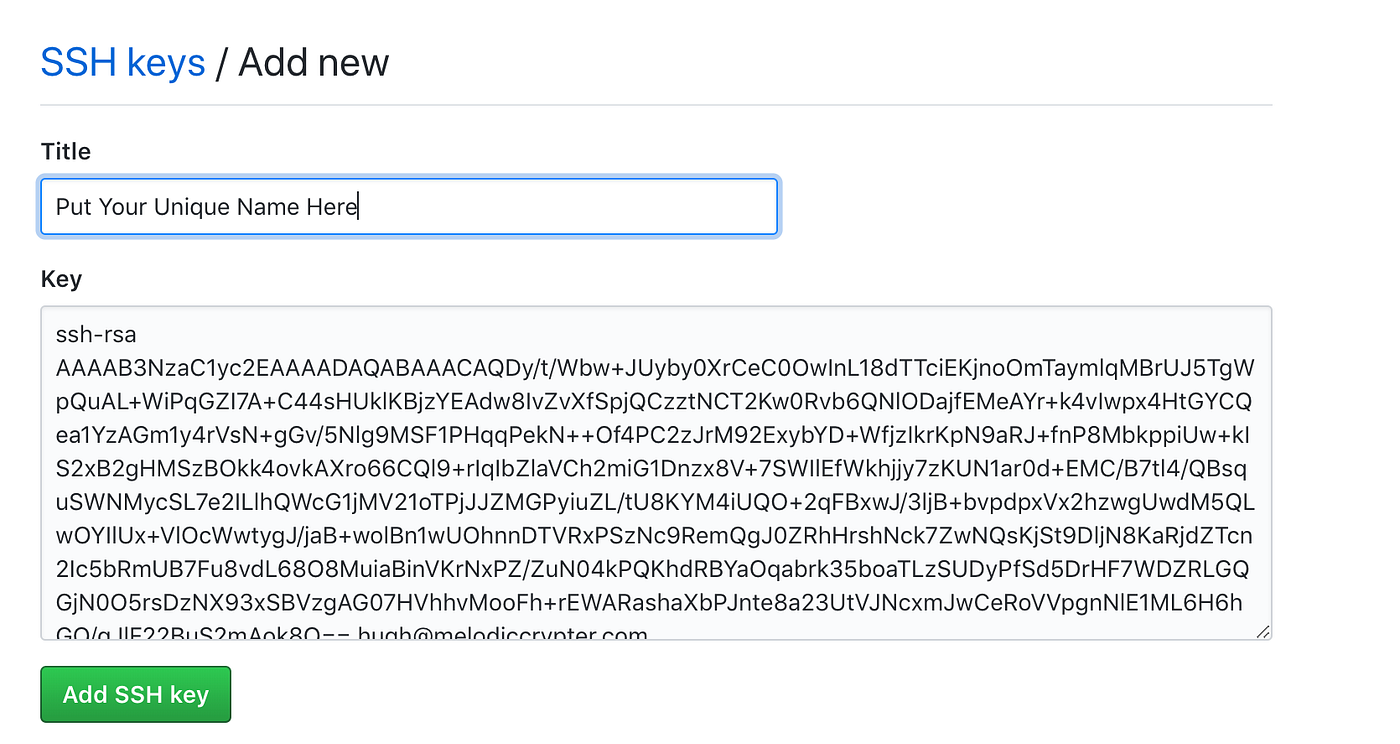Click the divider line under the page heading
The image size is (1400, 744).
[656, 100]
